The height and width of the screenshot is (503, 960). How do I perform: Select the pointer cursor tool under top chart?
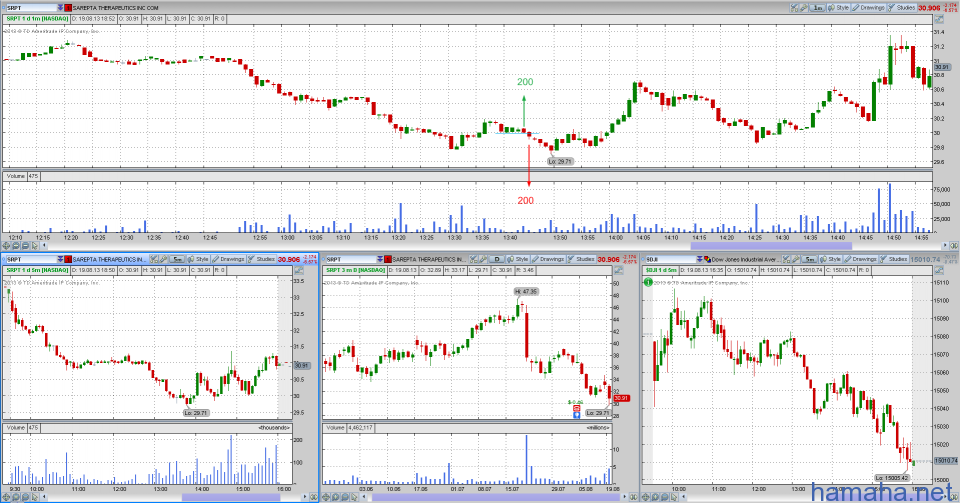34,245
